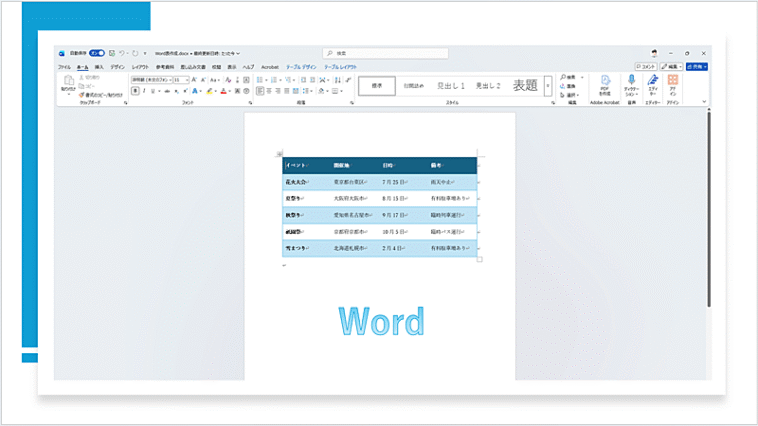Click the Shading paint bucket icon

point(321,91)
